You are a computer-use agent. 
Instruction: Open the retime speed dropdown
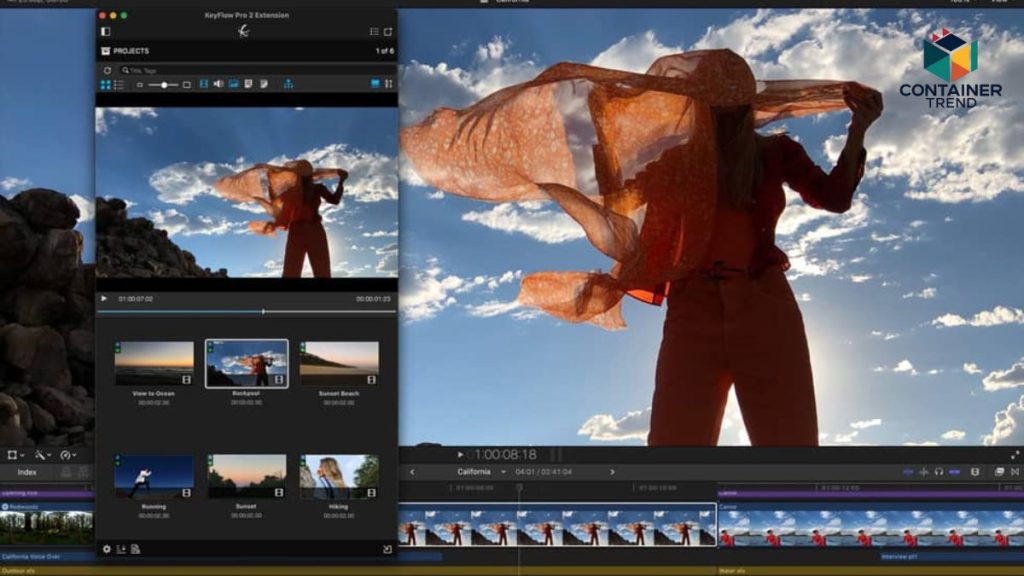[69, 455]
